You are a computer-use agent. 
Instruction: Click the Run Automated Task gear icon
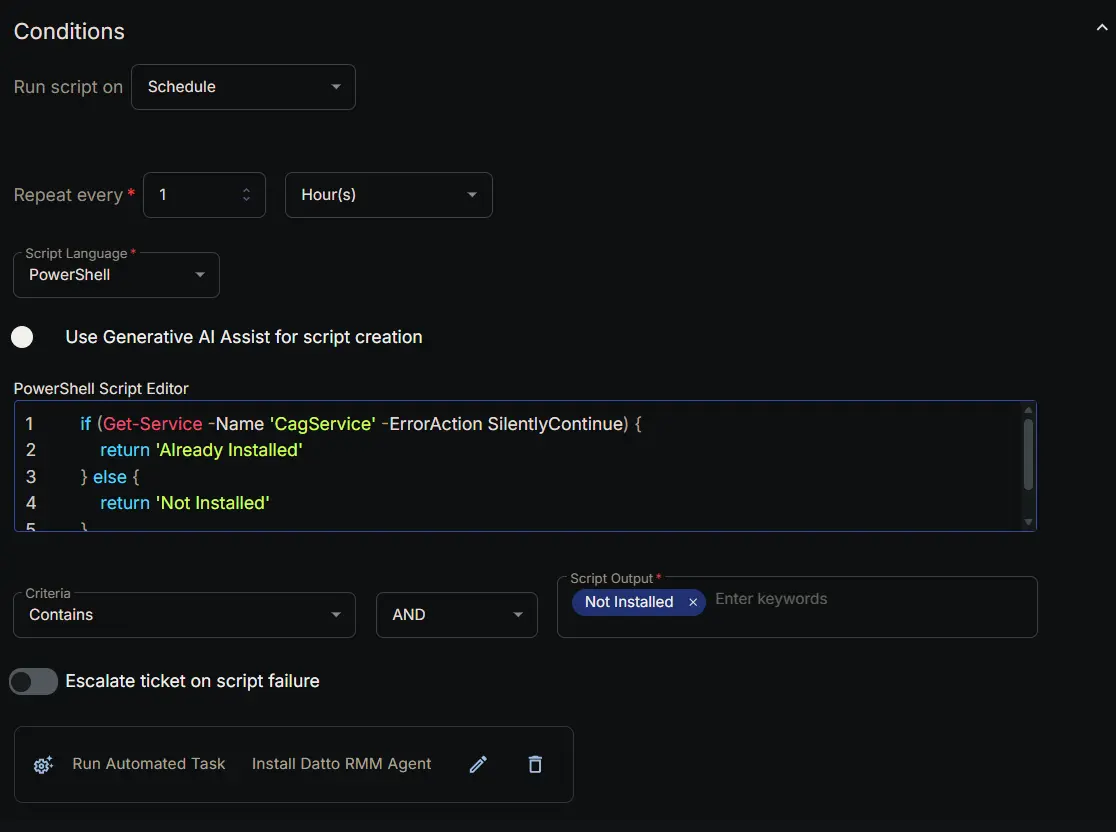click(43, 765)
